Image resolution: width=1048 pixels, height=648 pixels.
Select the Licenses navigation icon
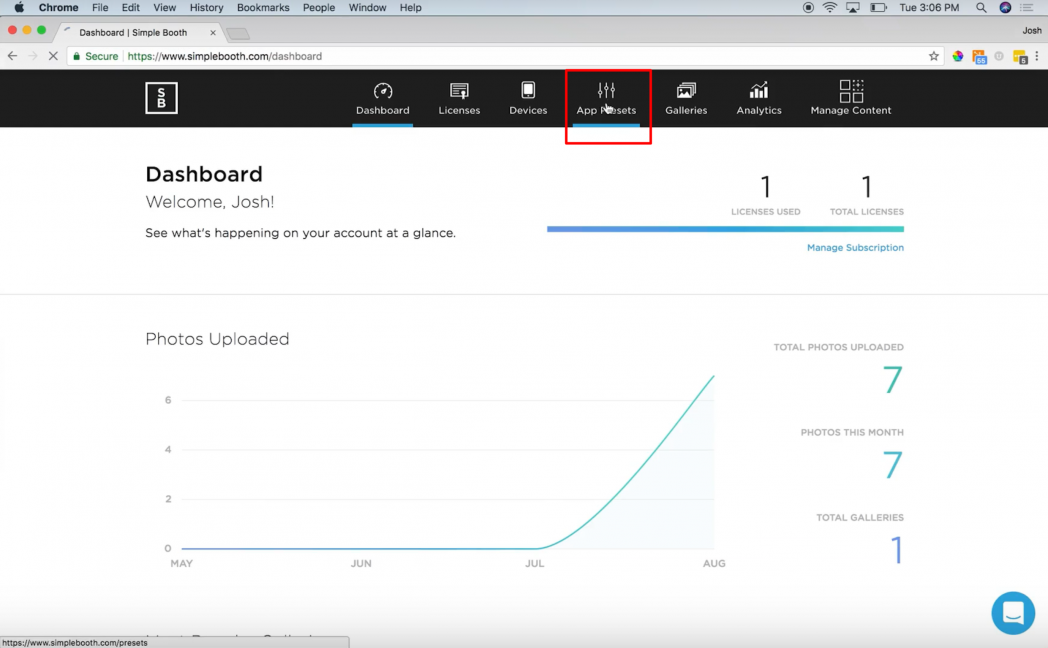pyautogui.click(x=459, y=89)
